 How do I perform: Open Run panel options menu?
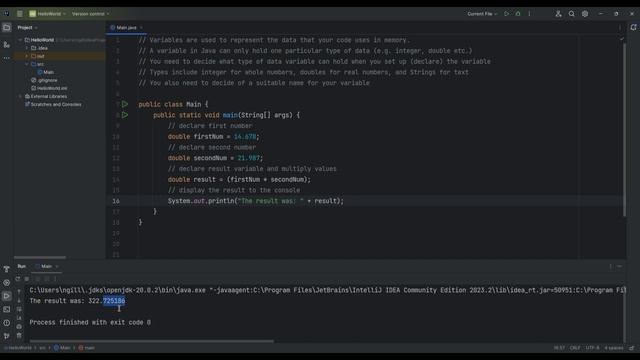coord(611,266)
